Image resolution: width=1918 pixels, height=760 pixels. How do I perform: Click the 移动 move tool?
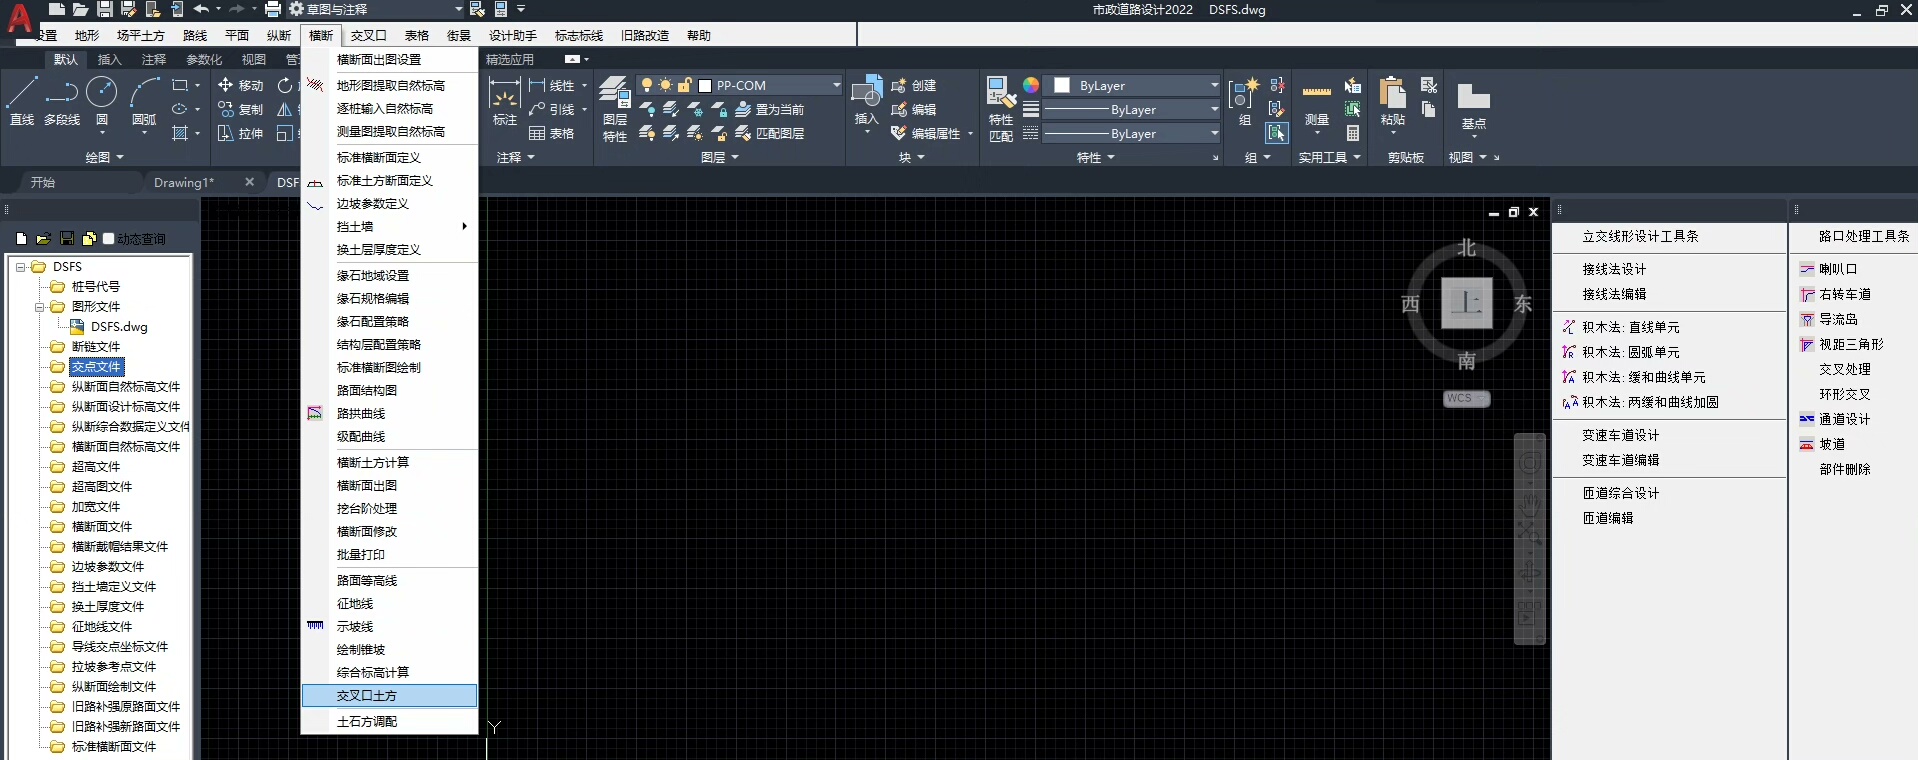point(240,85)
